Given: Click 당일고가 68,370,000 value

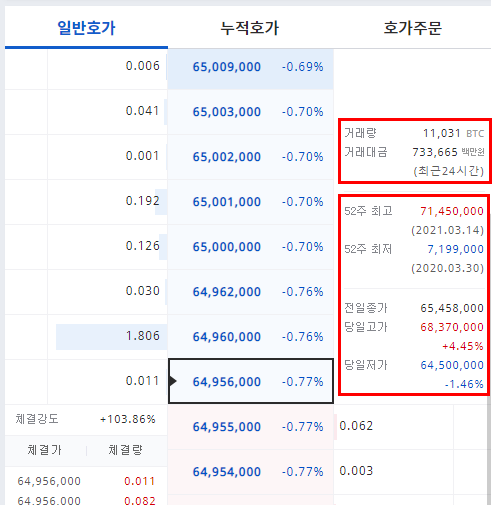Looking at the screenshot, I should pyautogui.click(x=452, y=327).
